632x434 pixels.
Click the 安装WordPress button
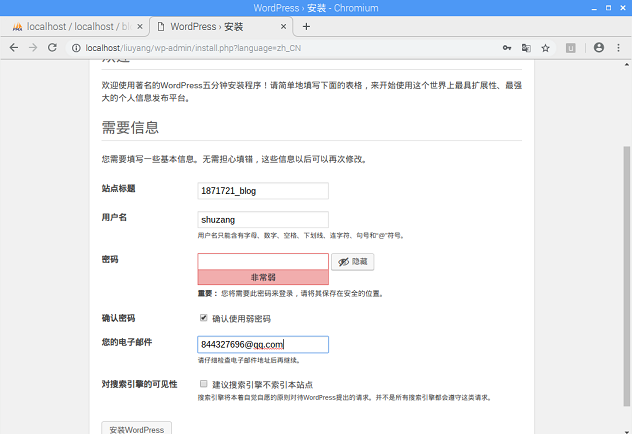point(137,429)
